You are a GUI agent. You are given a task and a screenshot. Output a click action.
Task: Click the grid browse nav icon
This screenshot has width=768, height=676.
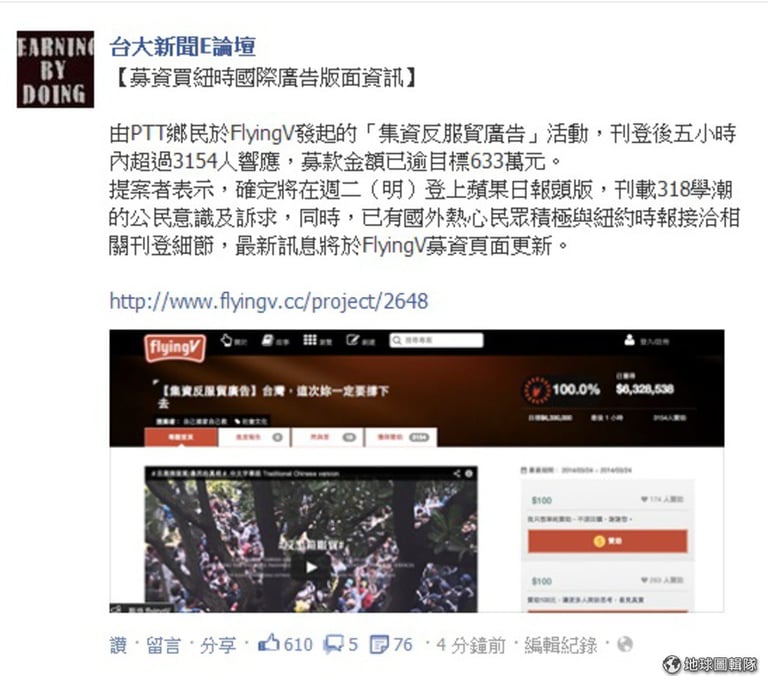pos(310,340)
